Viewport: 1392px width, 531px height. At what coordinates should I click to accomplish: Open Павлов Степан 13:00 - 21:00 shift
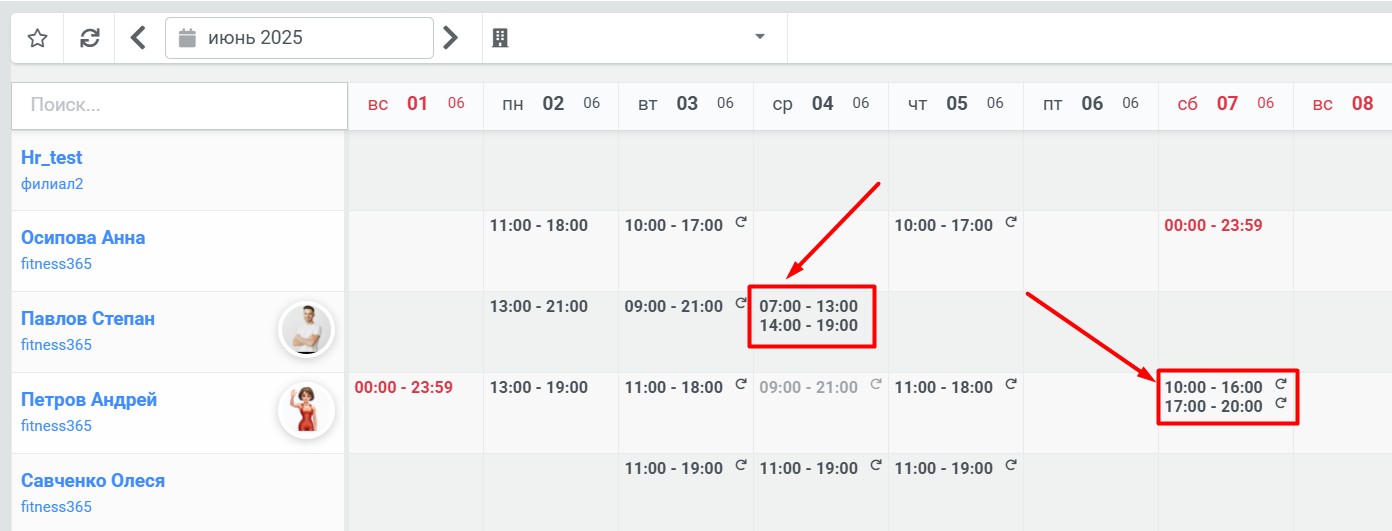click(539, 306)
